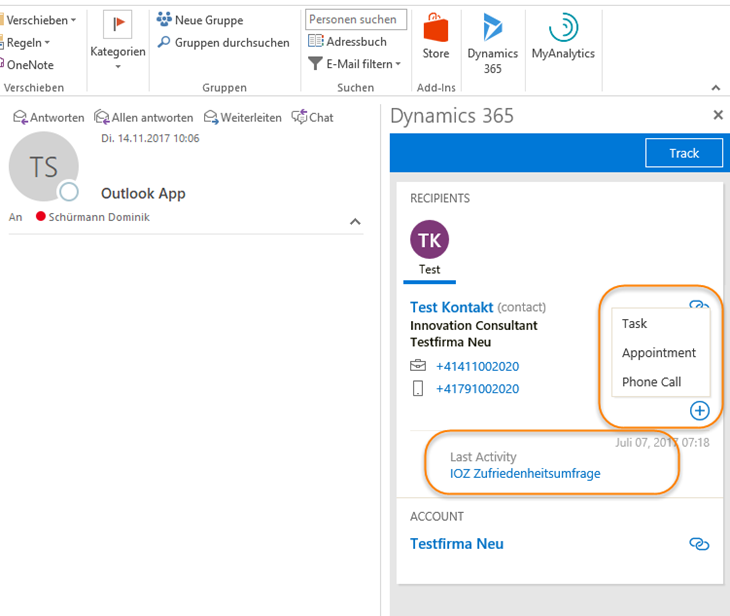Viewport: 730px width, 616px height.
Task: Open the Verschieben dropdown in the ribbon
Action: click(40, 20)
